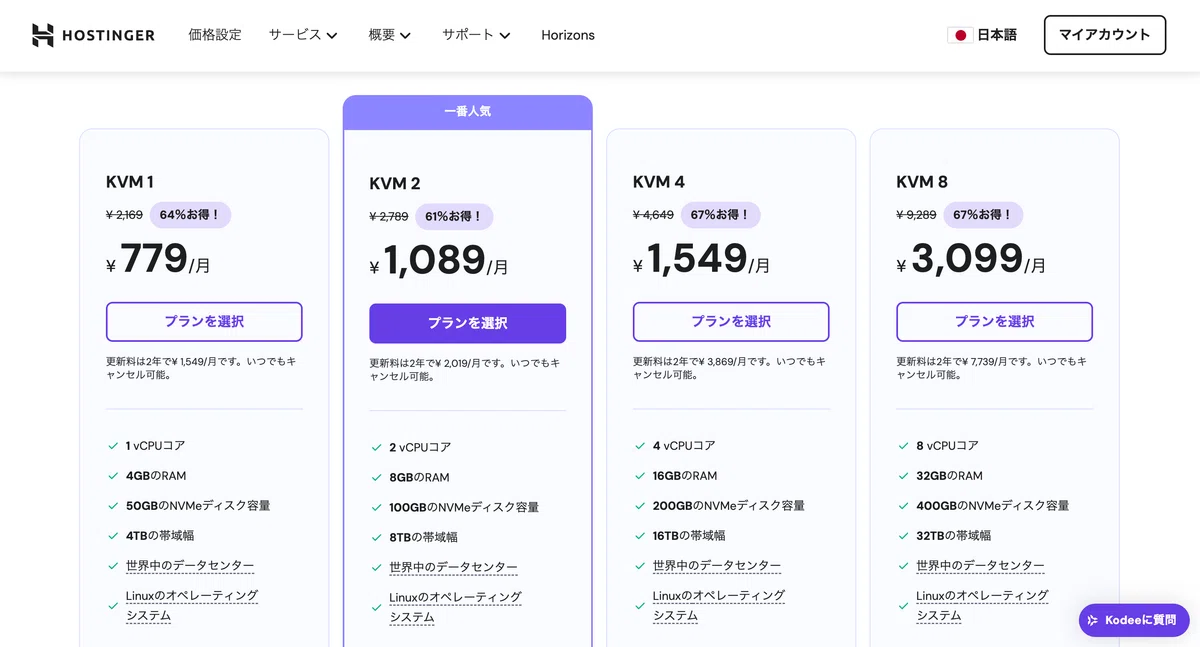Open the Horizons link
Image resolution: width=1200 pixels, height=647 pixels.
tap(568, 35)
